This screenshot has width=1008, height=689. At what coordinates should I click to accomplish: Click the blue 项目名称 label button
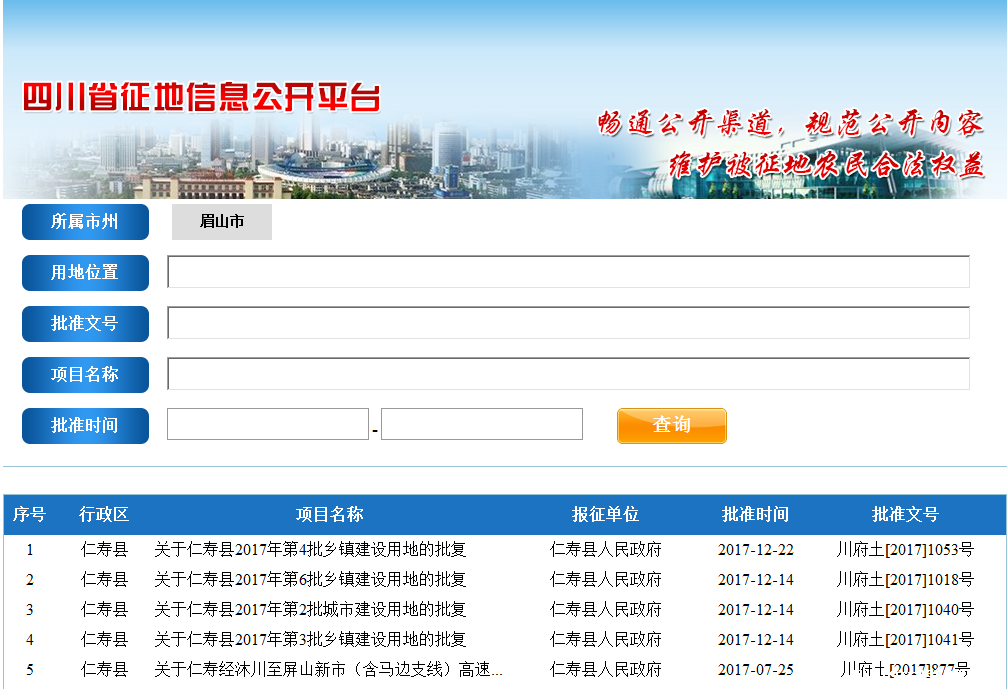click(x=85, y=374)
